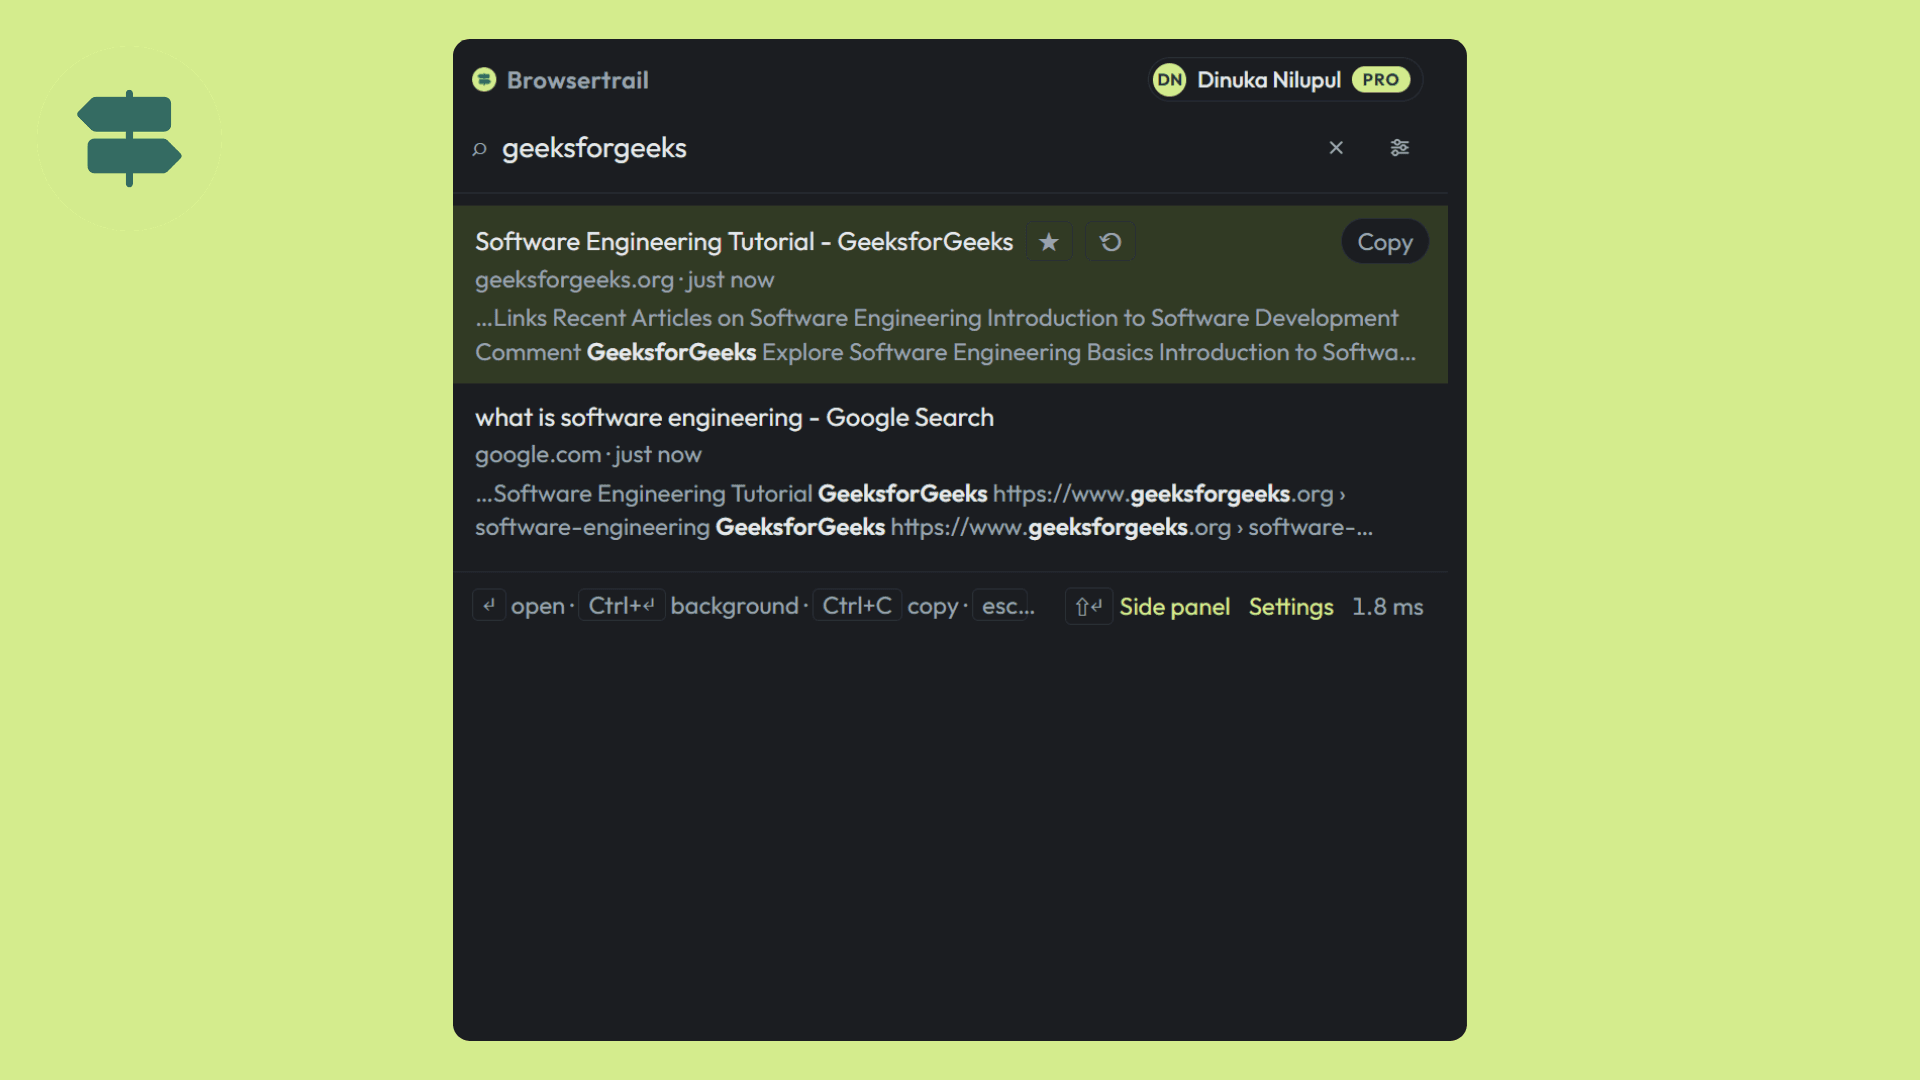Click the PRO badge
This screenshot has height=1080, width=1920.
1381,80
